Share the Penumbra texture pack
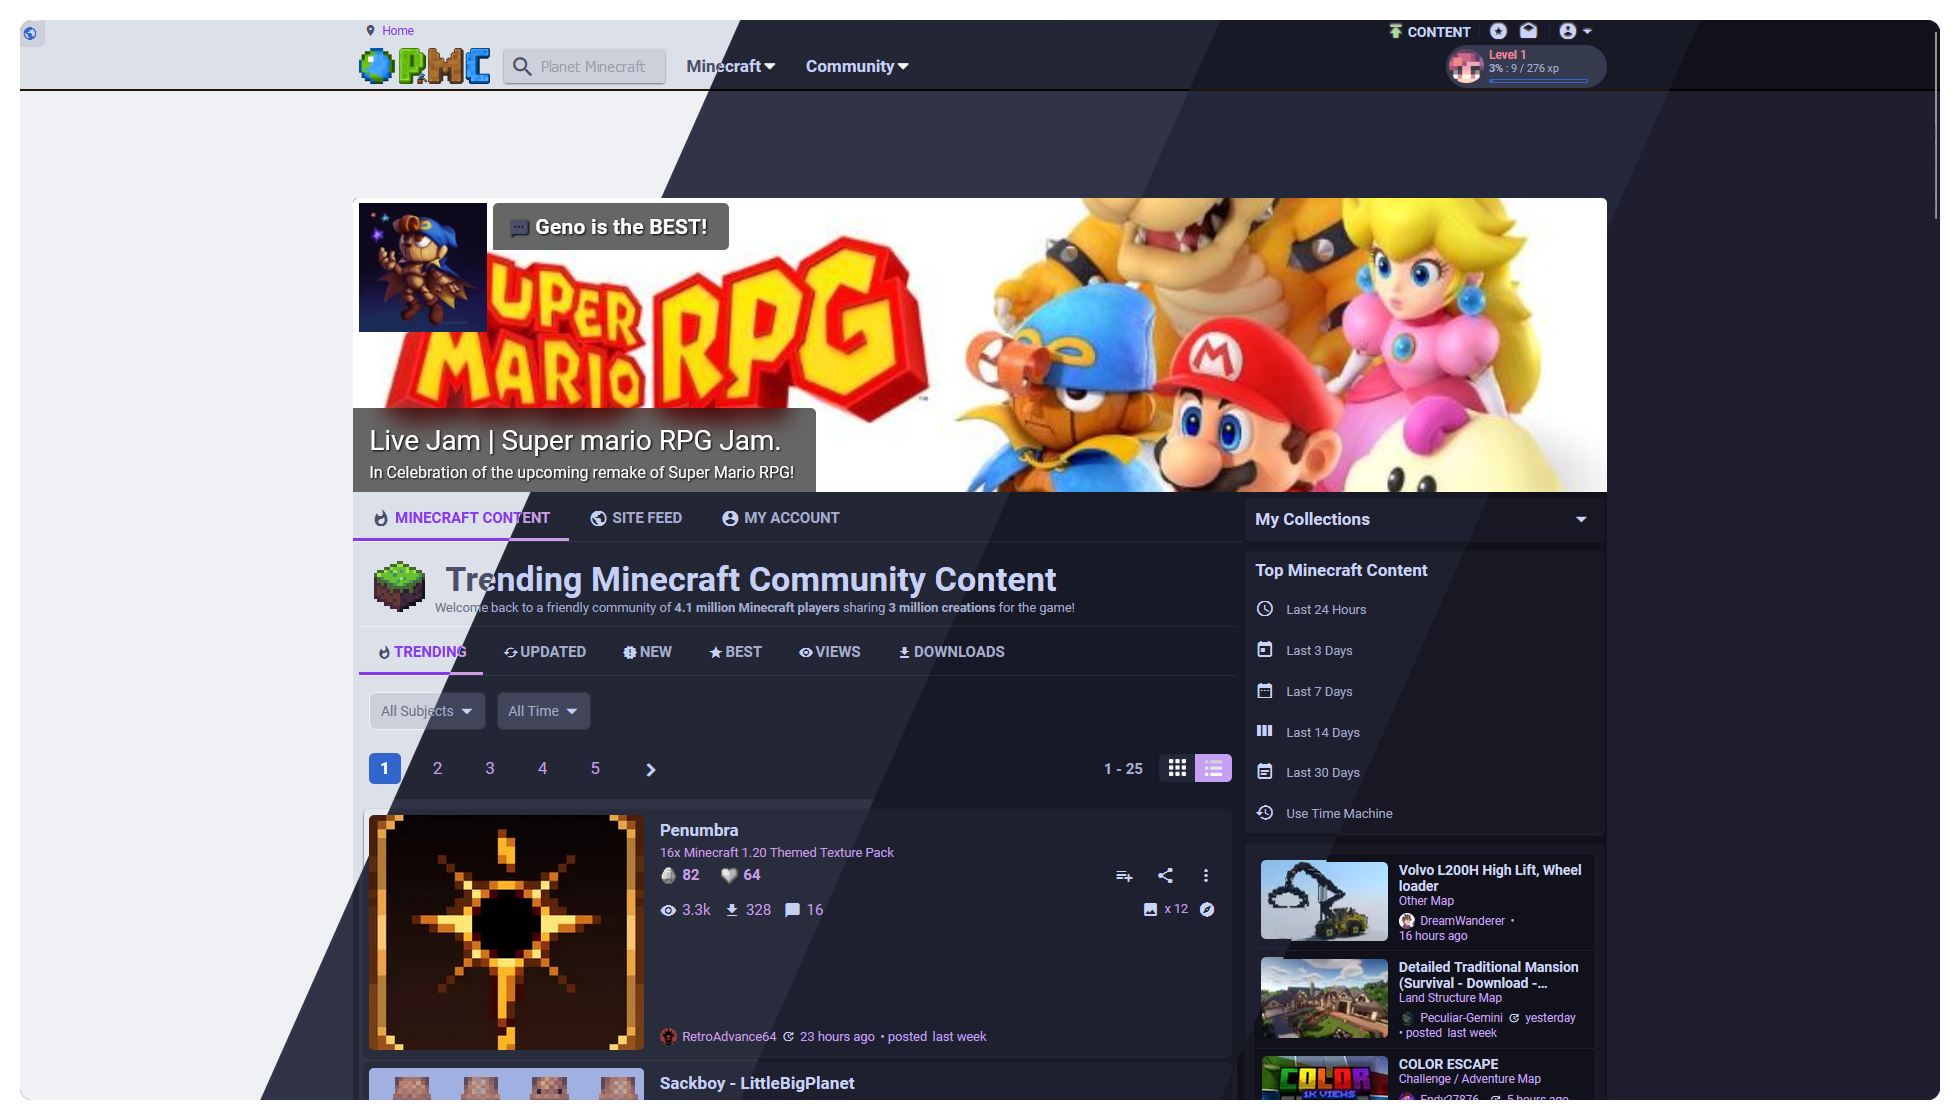The image size is (1960, 1120). tap(1165, 876)
